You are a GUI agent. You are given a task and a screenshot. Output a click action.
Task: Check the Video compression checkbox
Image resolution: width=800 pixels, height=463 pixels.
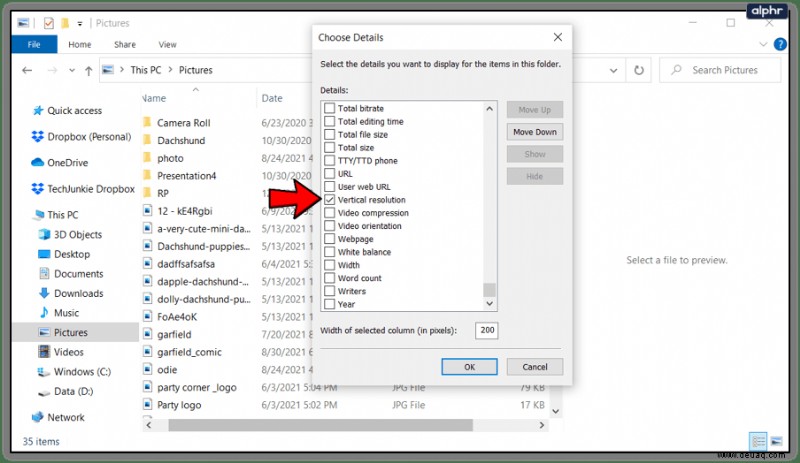coord(330,213)
